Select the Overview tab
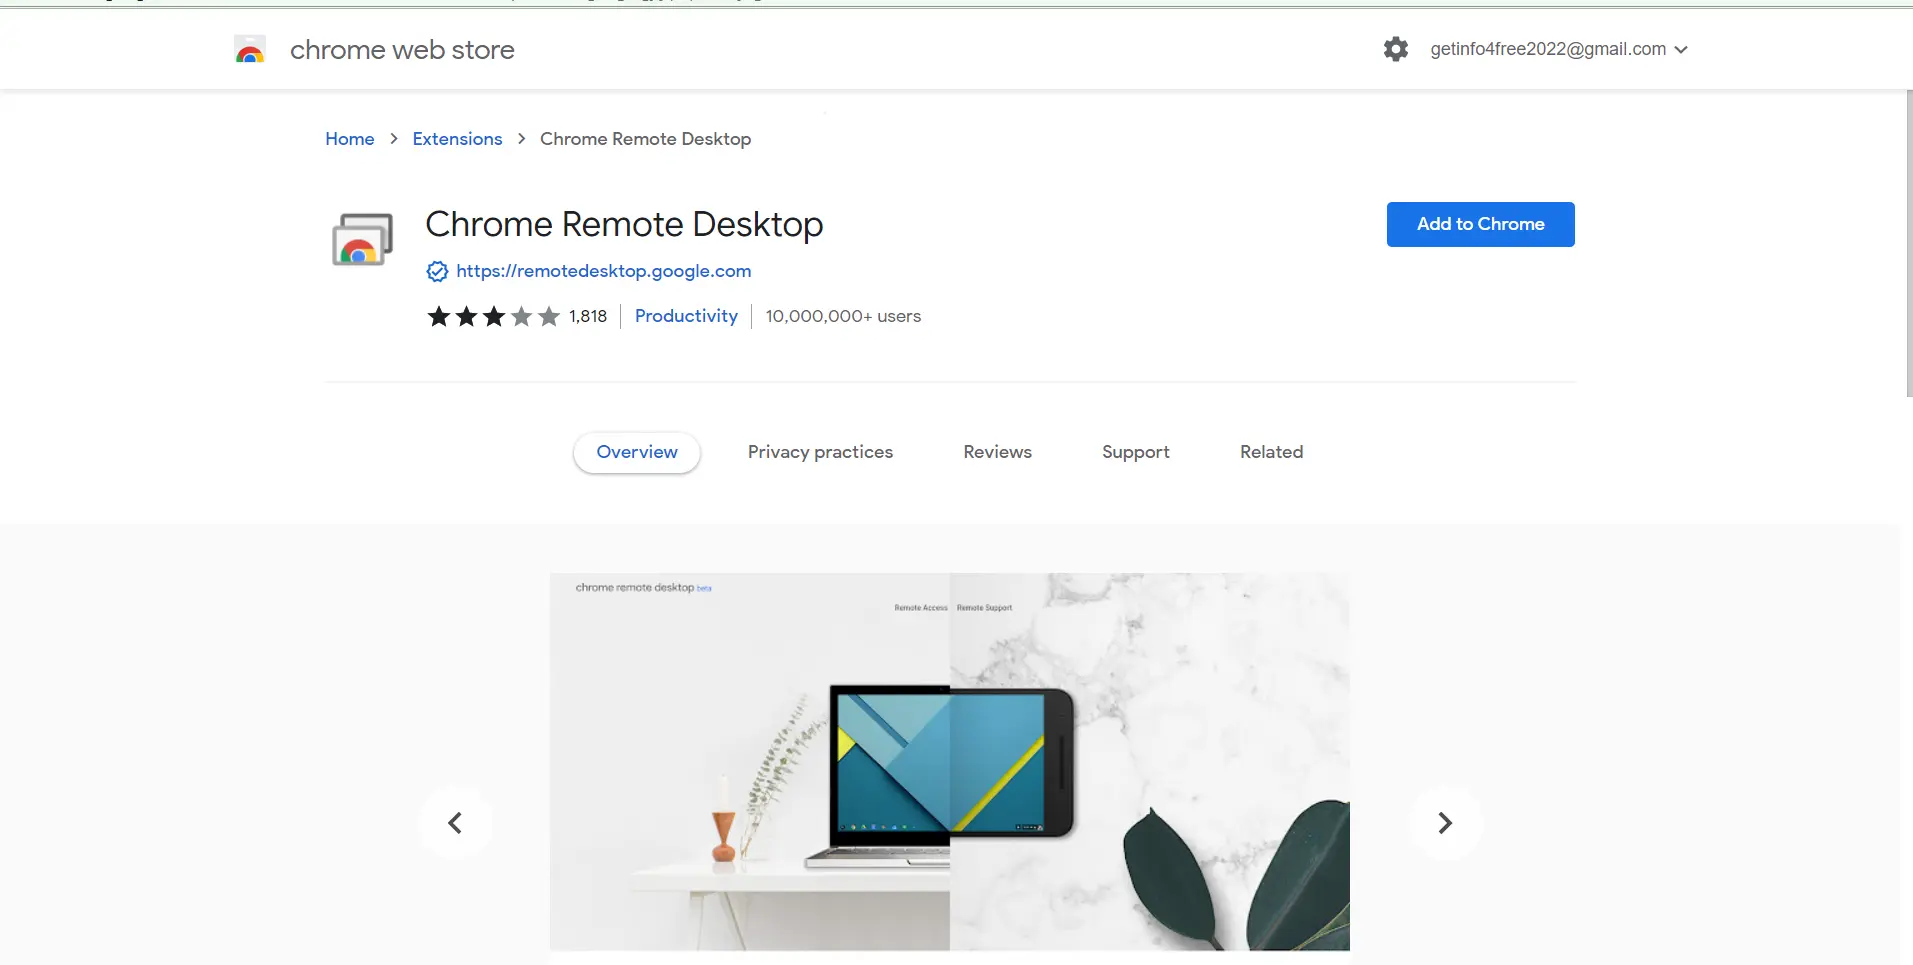 coord(637,452)
